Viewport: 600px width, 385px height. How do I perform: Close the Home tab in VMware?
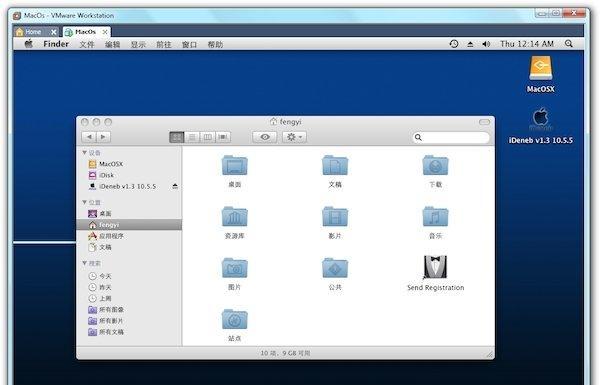54,32
